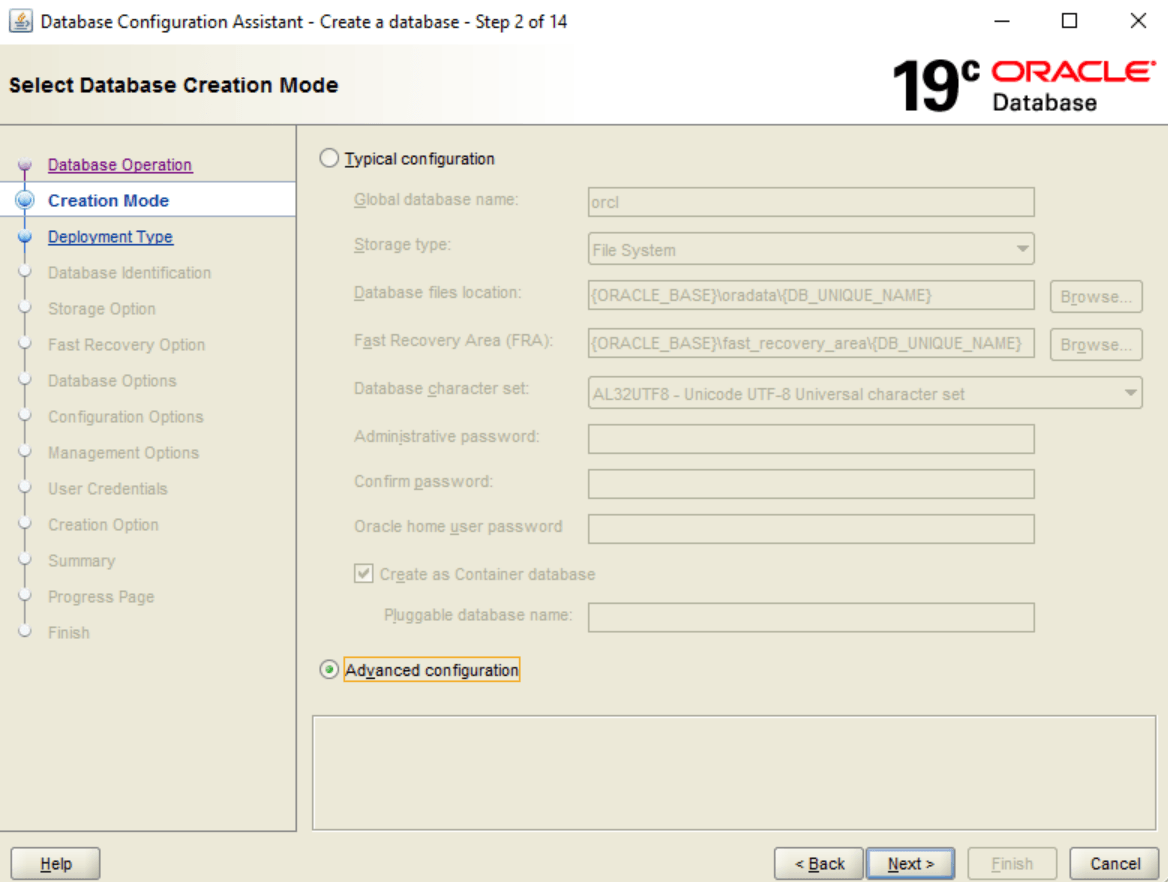Screen dimensions: 1168x882
Task: Click the Administrative password field
Action: [x=810, y=439]
